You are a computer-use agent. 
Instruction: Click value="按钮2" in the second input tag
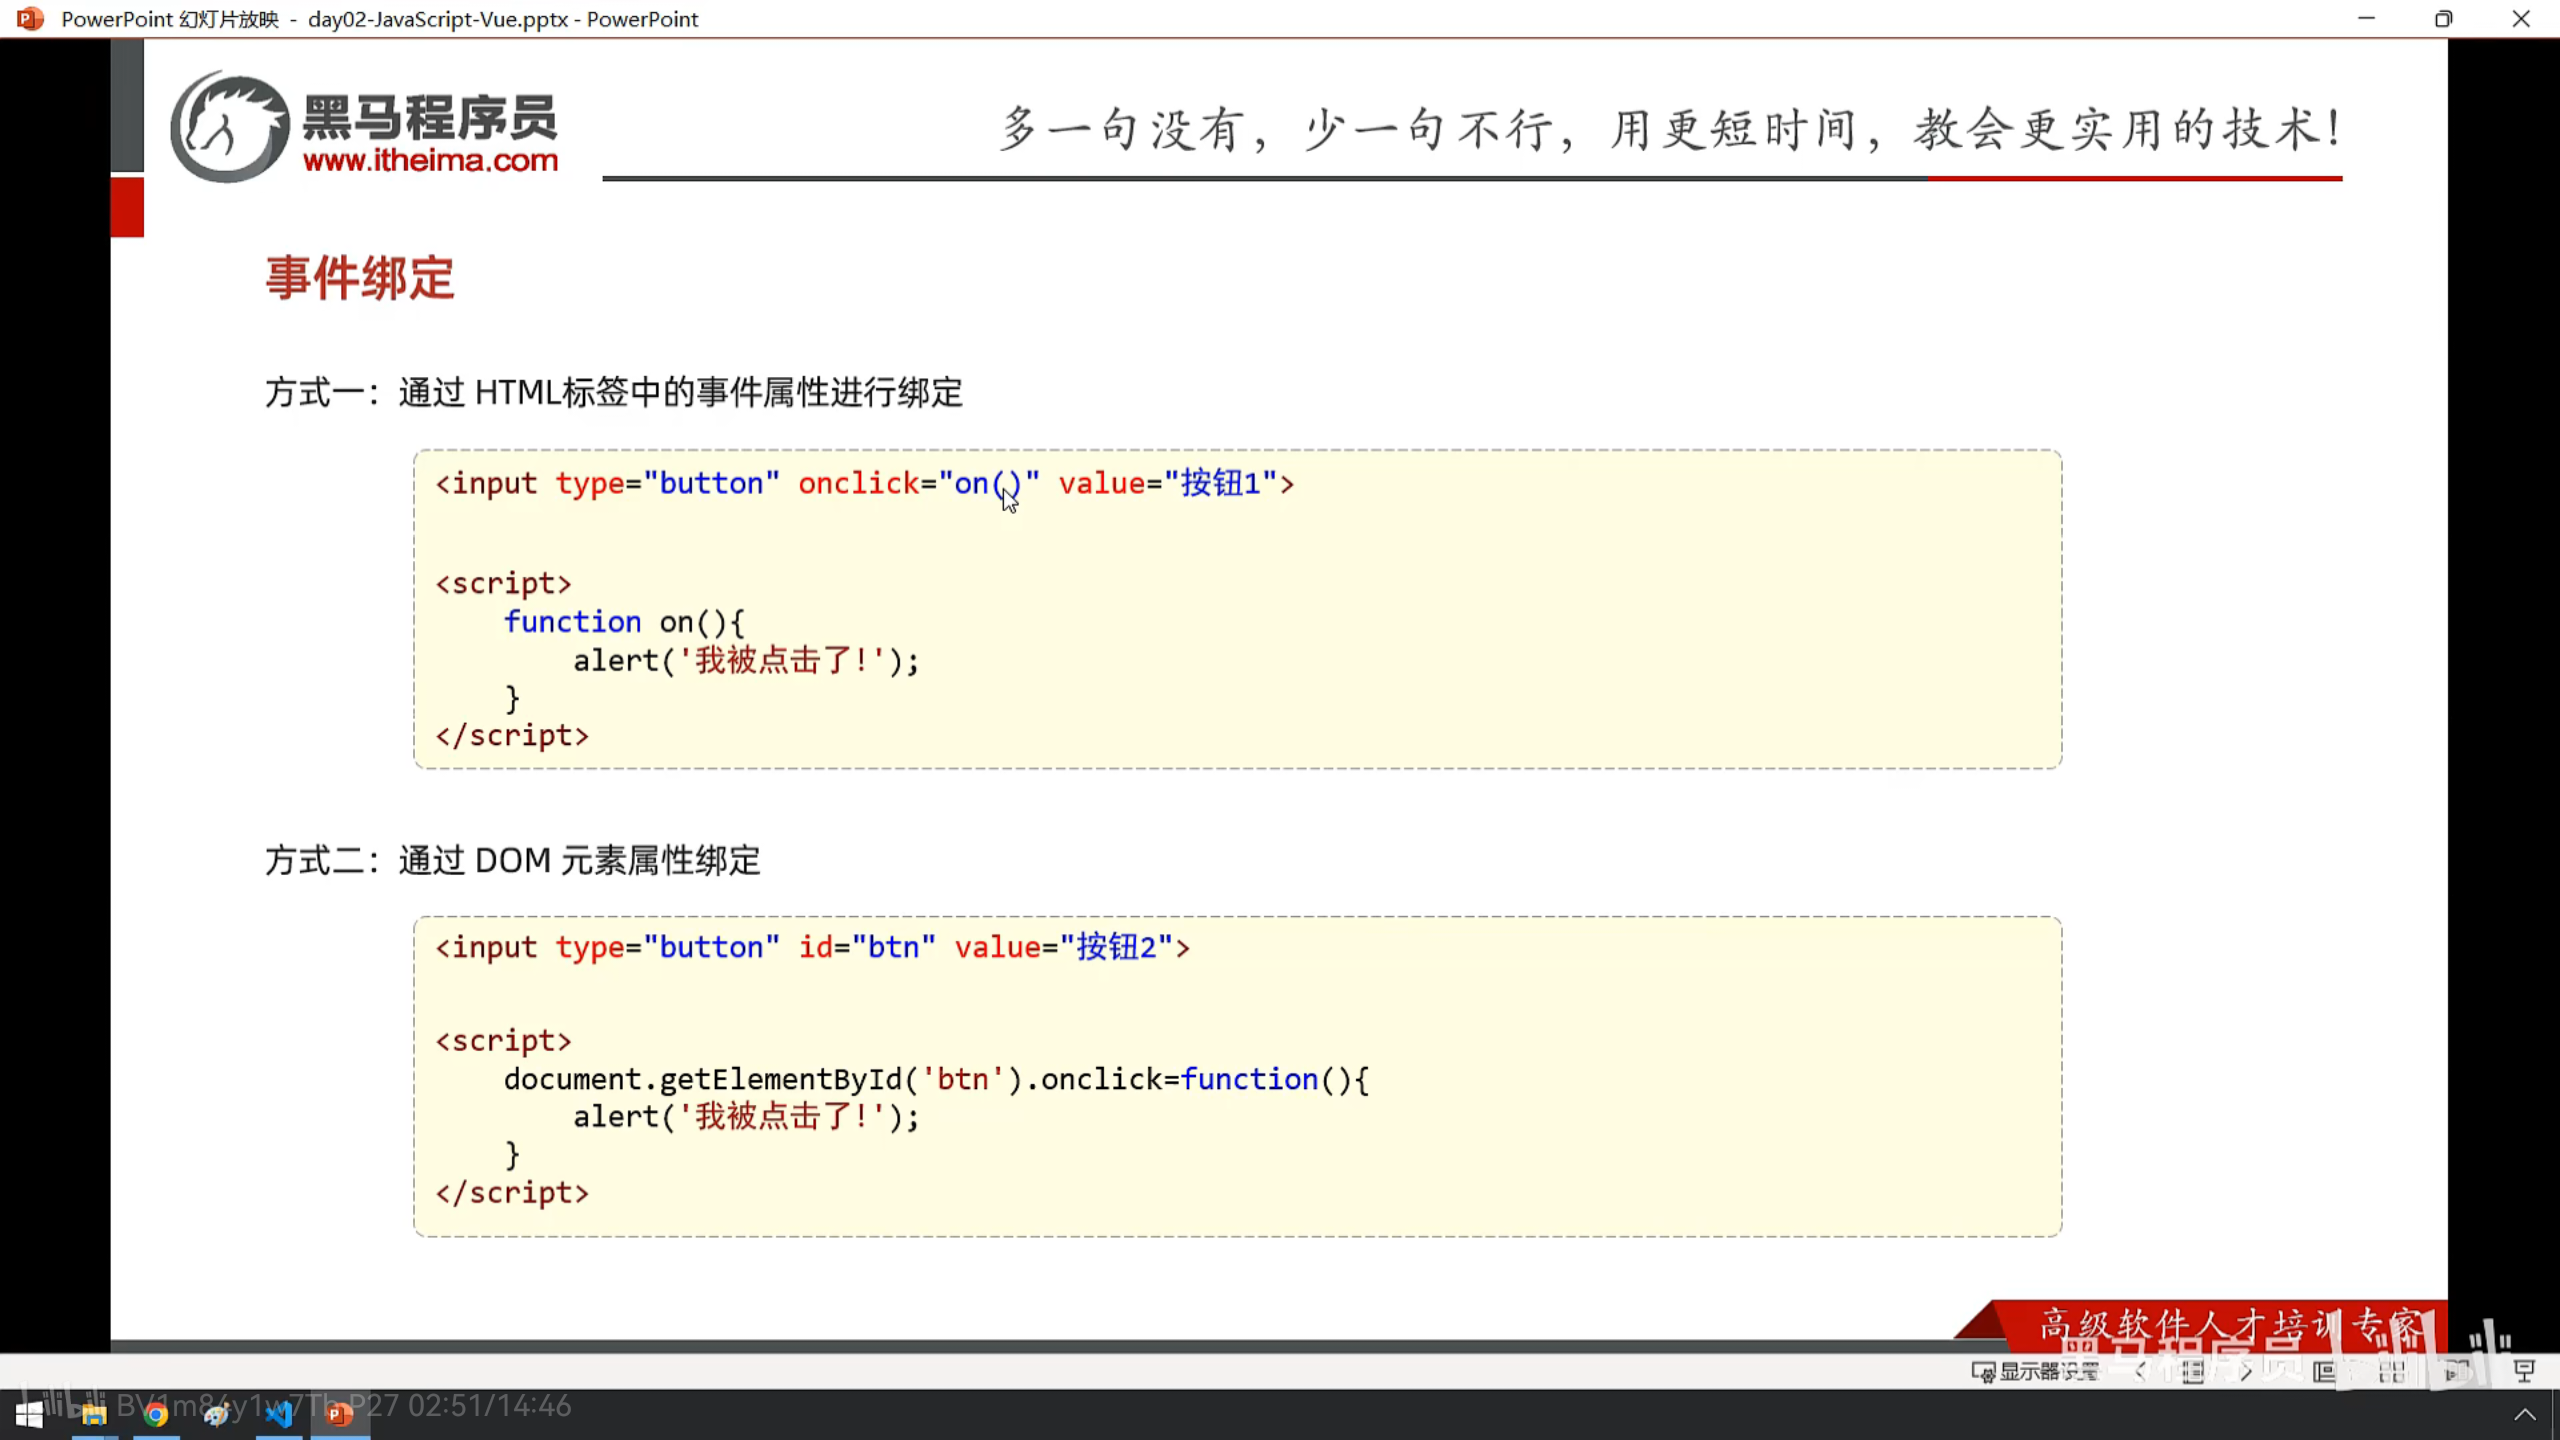click(x=1064, y=947)
